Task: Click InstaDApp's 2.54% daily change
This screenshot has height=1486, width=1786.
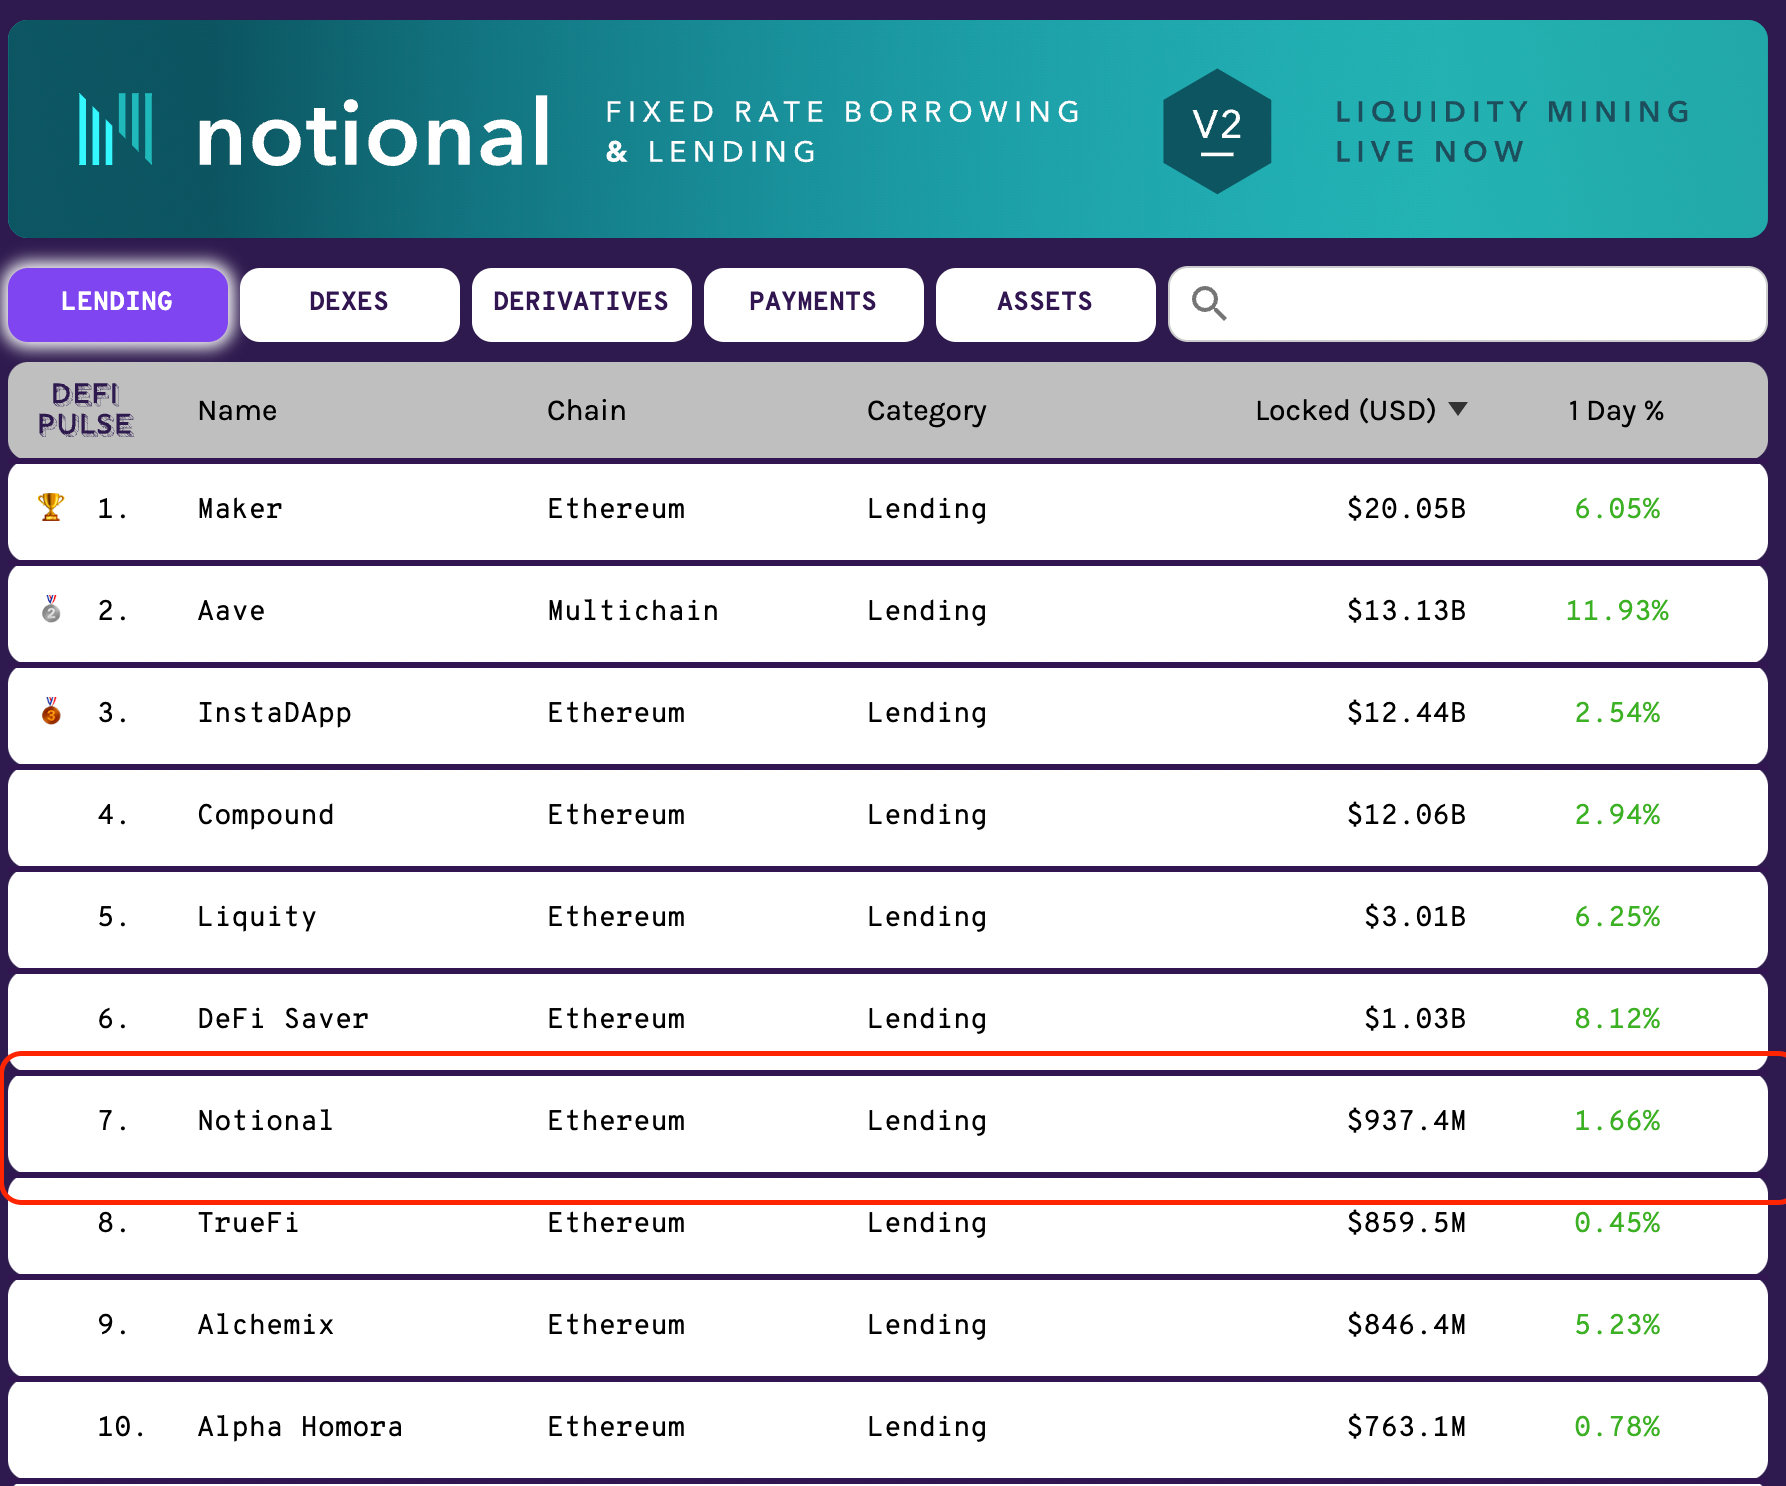Action: point(1617,713)
